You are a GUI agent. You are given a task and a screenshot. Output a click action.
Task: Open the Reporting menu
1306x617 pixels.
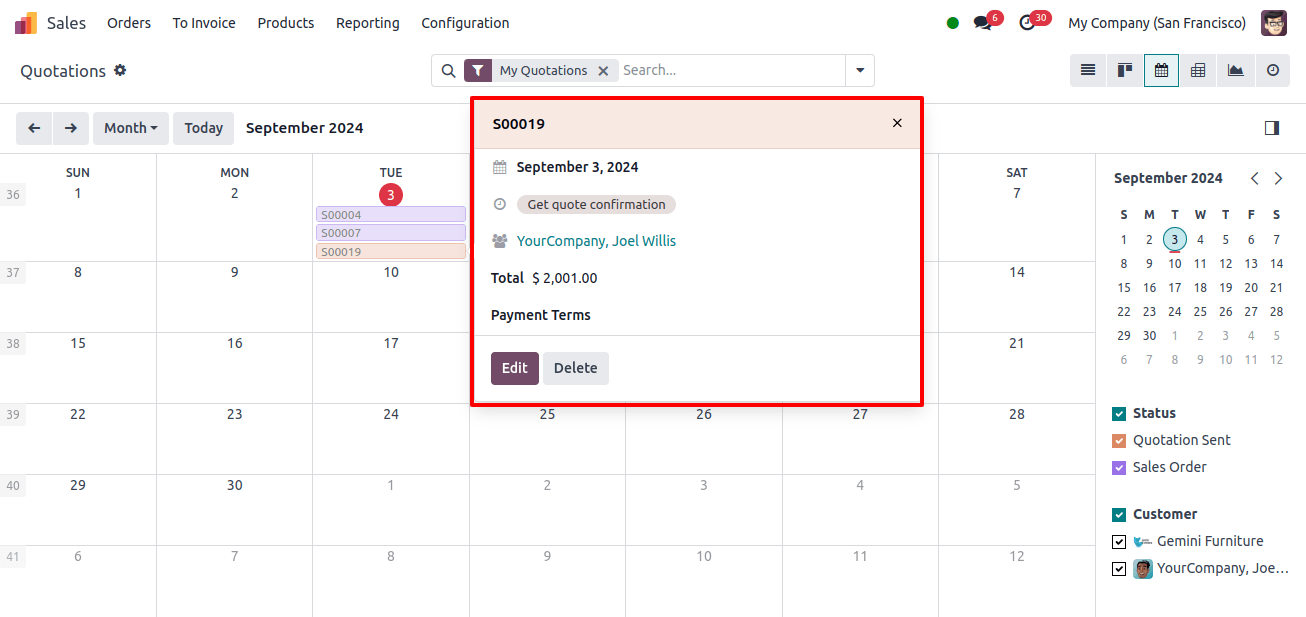tap(367, 22)
